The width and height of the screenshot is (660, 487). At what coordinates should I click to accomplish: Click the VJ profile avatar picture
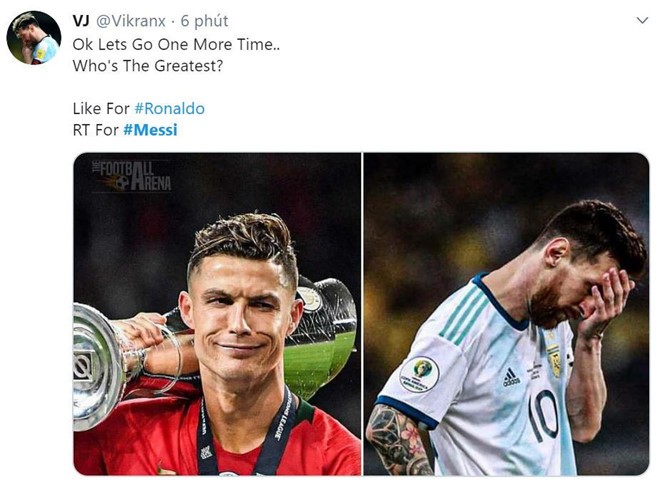click(x=33, y=38)
